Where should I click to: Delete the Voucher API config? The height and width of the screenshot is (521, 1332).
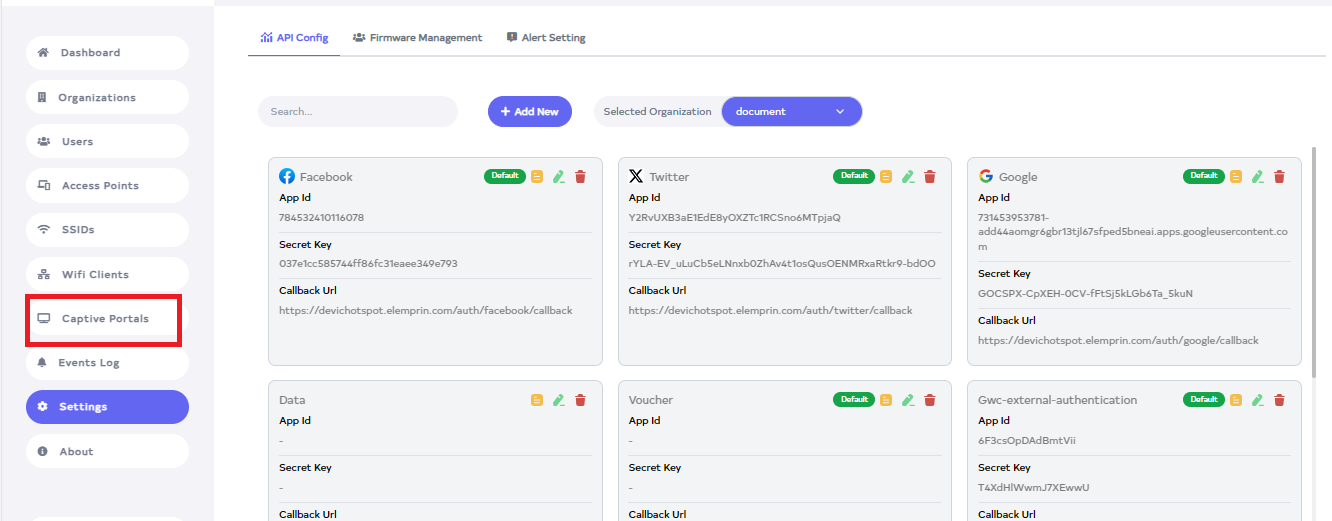pos(930,400)
